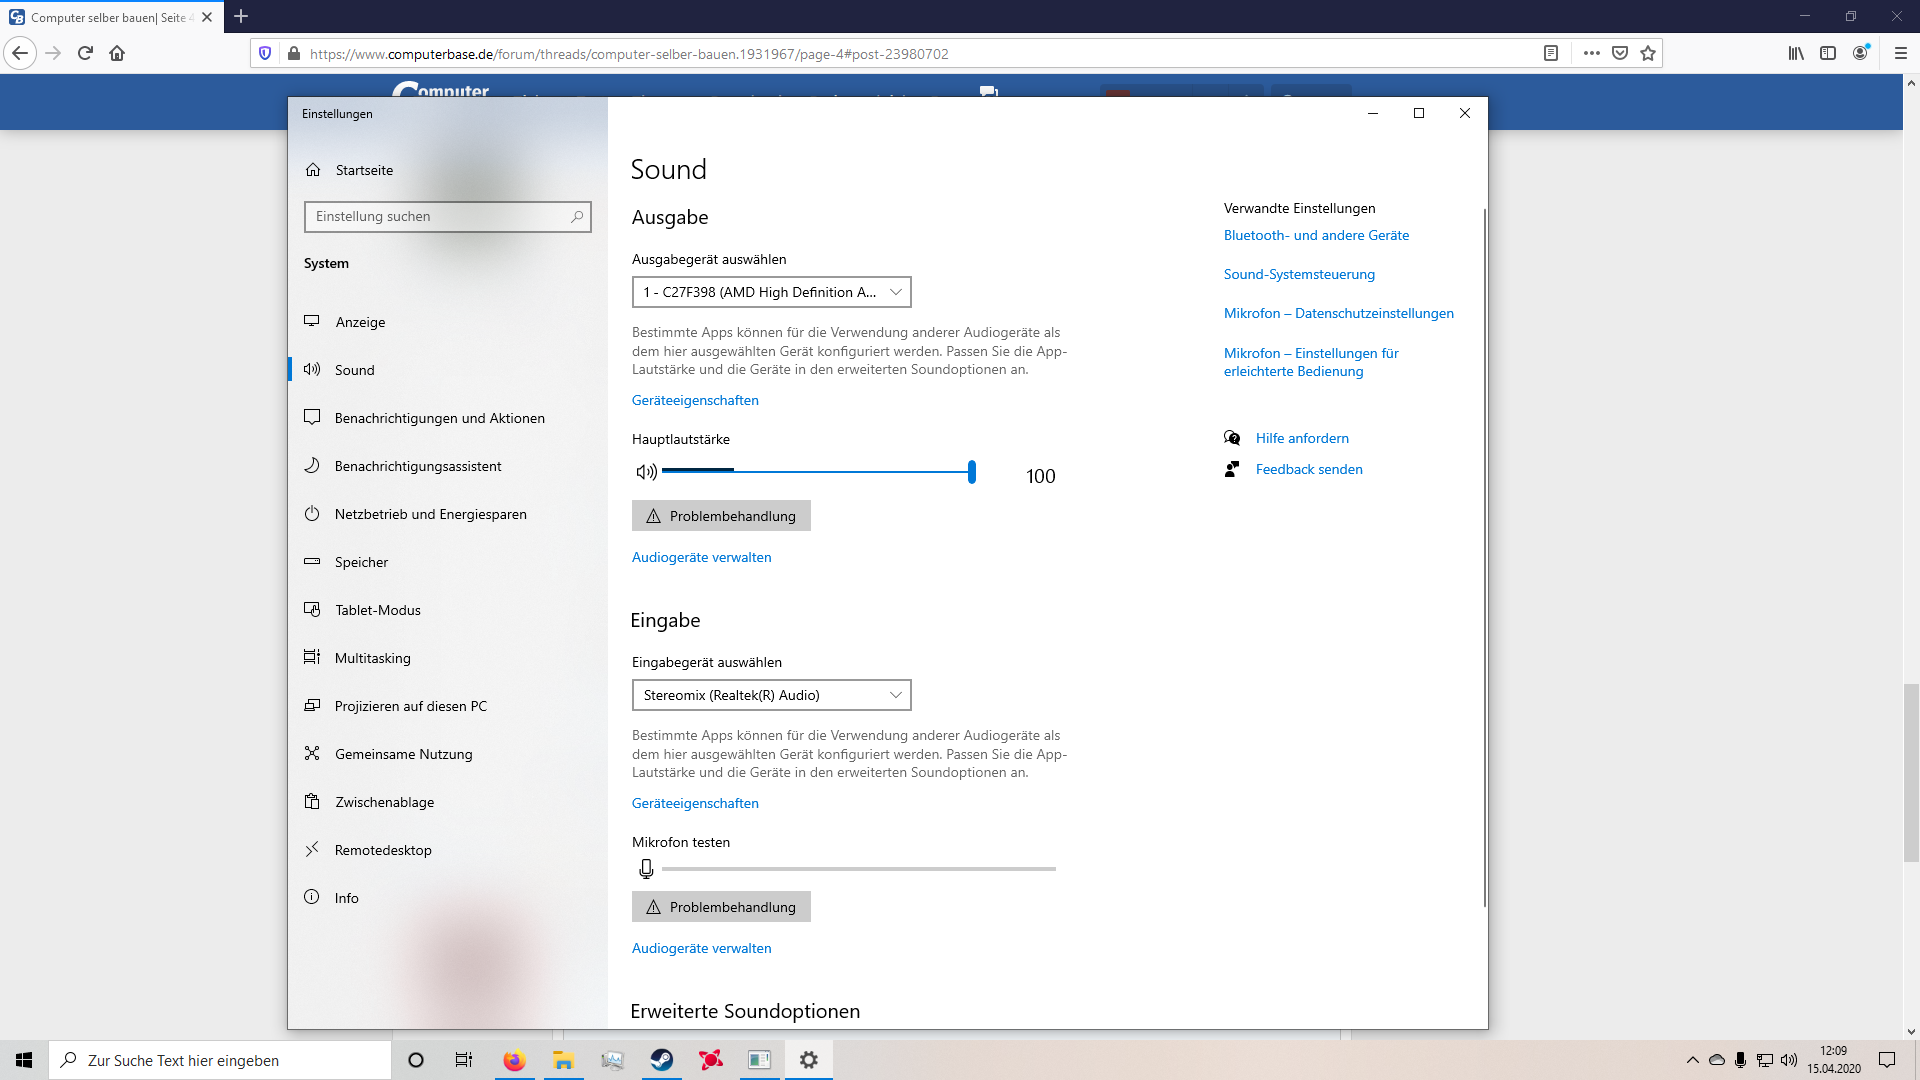Open Speicher settings page

click(448, 562)
